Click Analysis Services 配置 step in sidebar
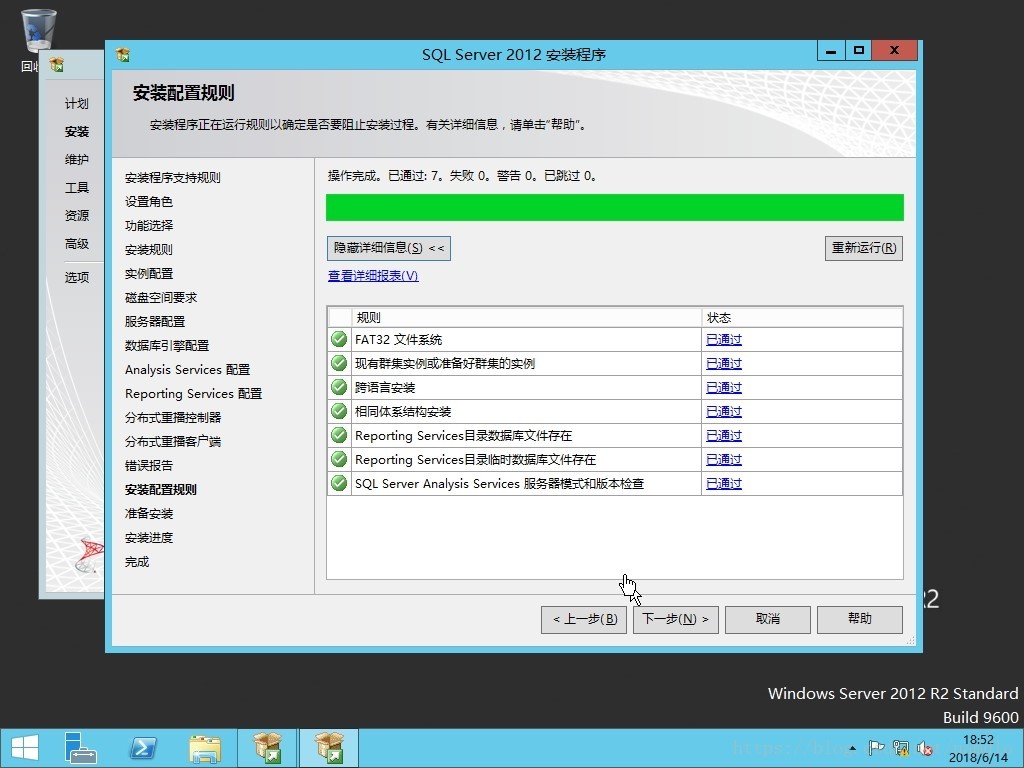This screenshot has height=768, width=1024. coord(187,370)
